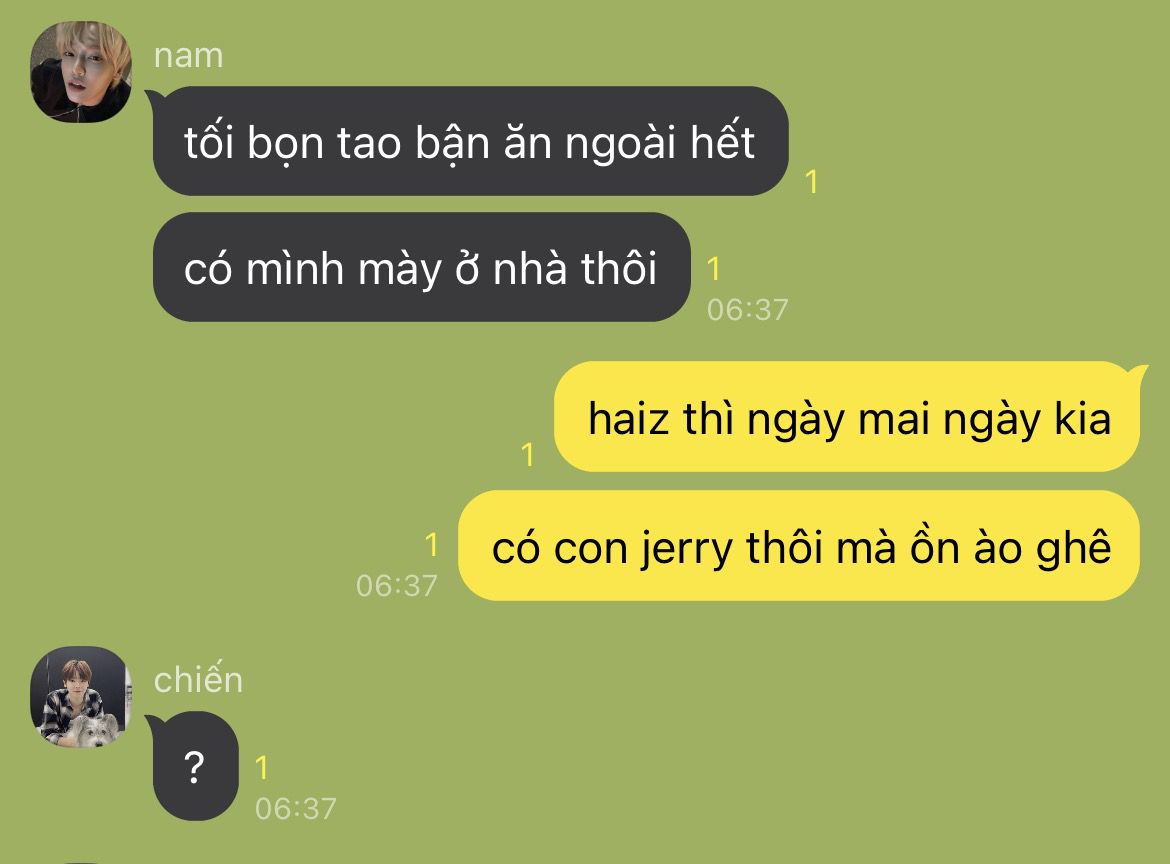Image resolution: width=1170 pixels, height=864 pixels.
Task: Tap the sender name chiến
Action: pos(198,680)
